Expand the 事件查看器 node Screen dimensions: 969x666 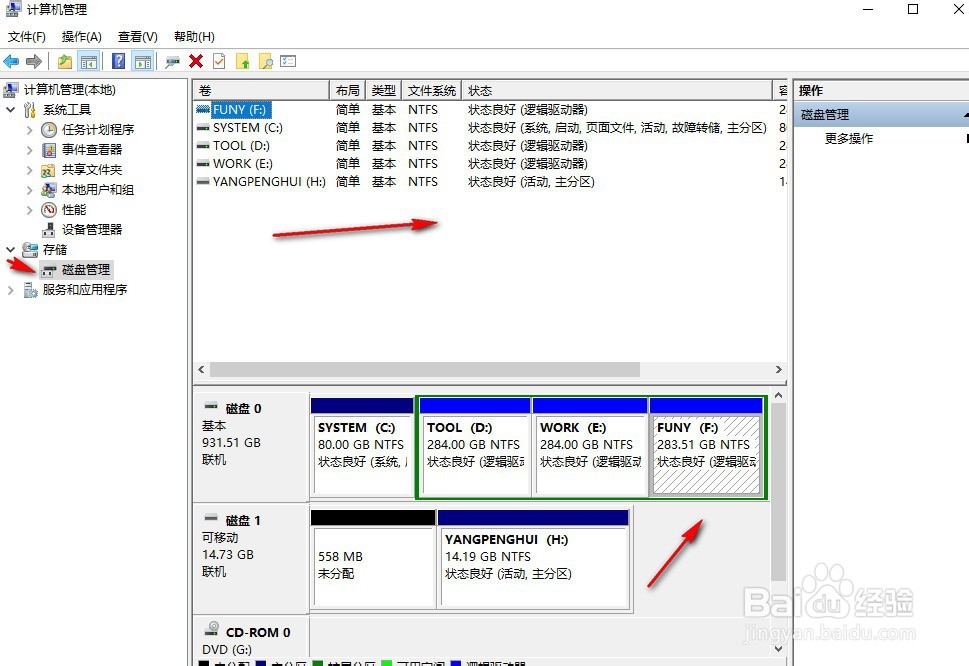click(29, 150)
